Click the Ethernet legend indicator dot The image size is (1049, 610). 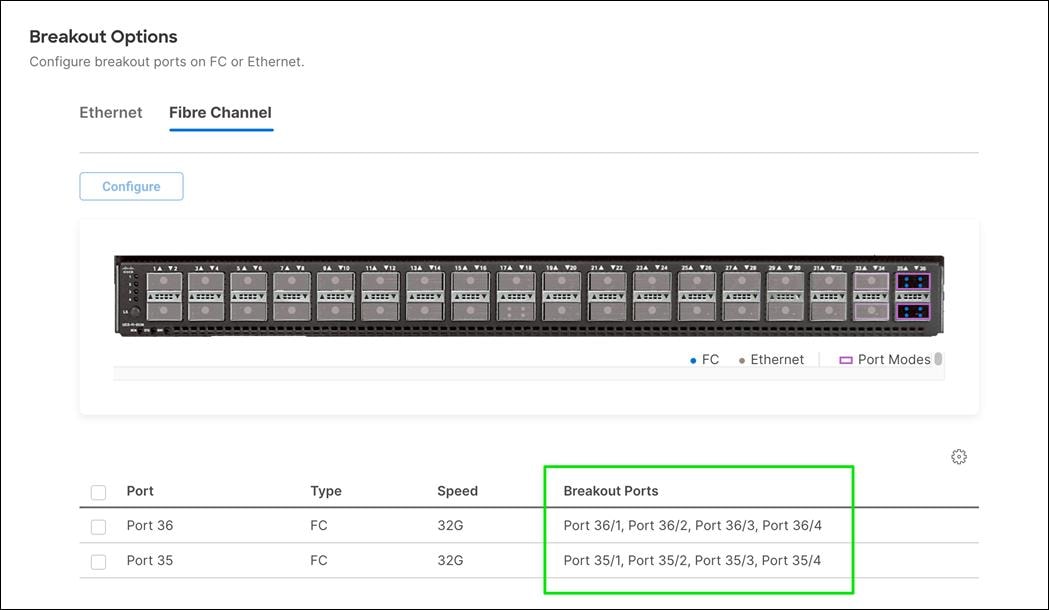pyautogui.click(x=742, y=359)
